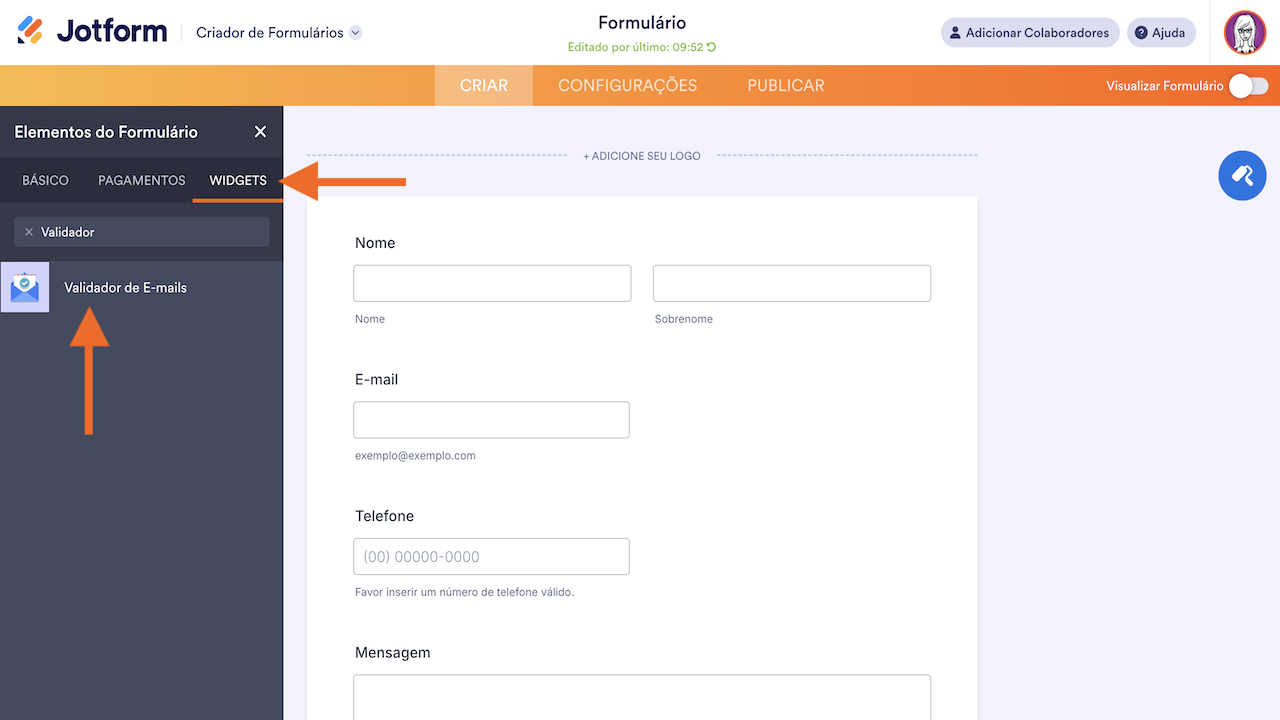Close the Elementos do Formulário panel

260,132
